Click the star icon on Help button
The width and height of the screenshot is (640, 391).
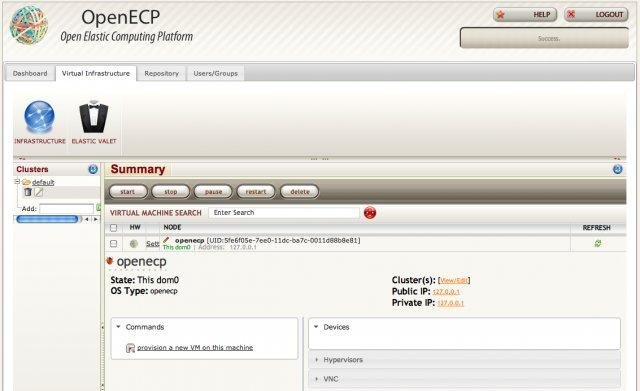tap(500, 15)
